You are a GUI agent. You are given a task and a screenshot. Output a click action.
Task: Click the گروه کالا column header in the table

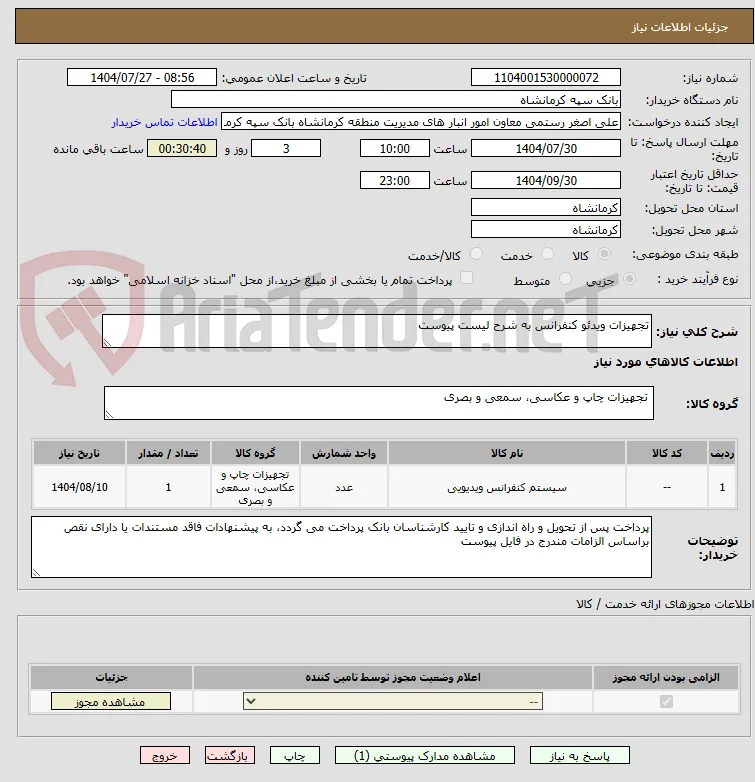tap(255, 453)
